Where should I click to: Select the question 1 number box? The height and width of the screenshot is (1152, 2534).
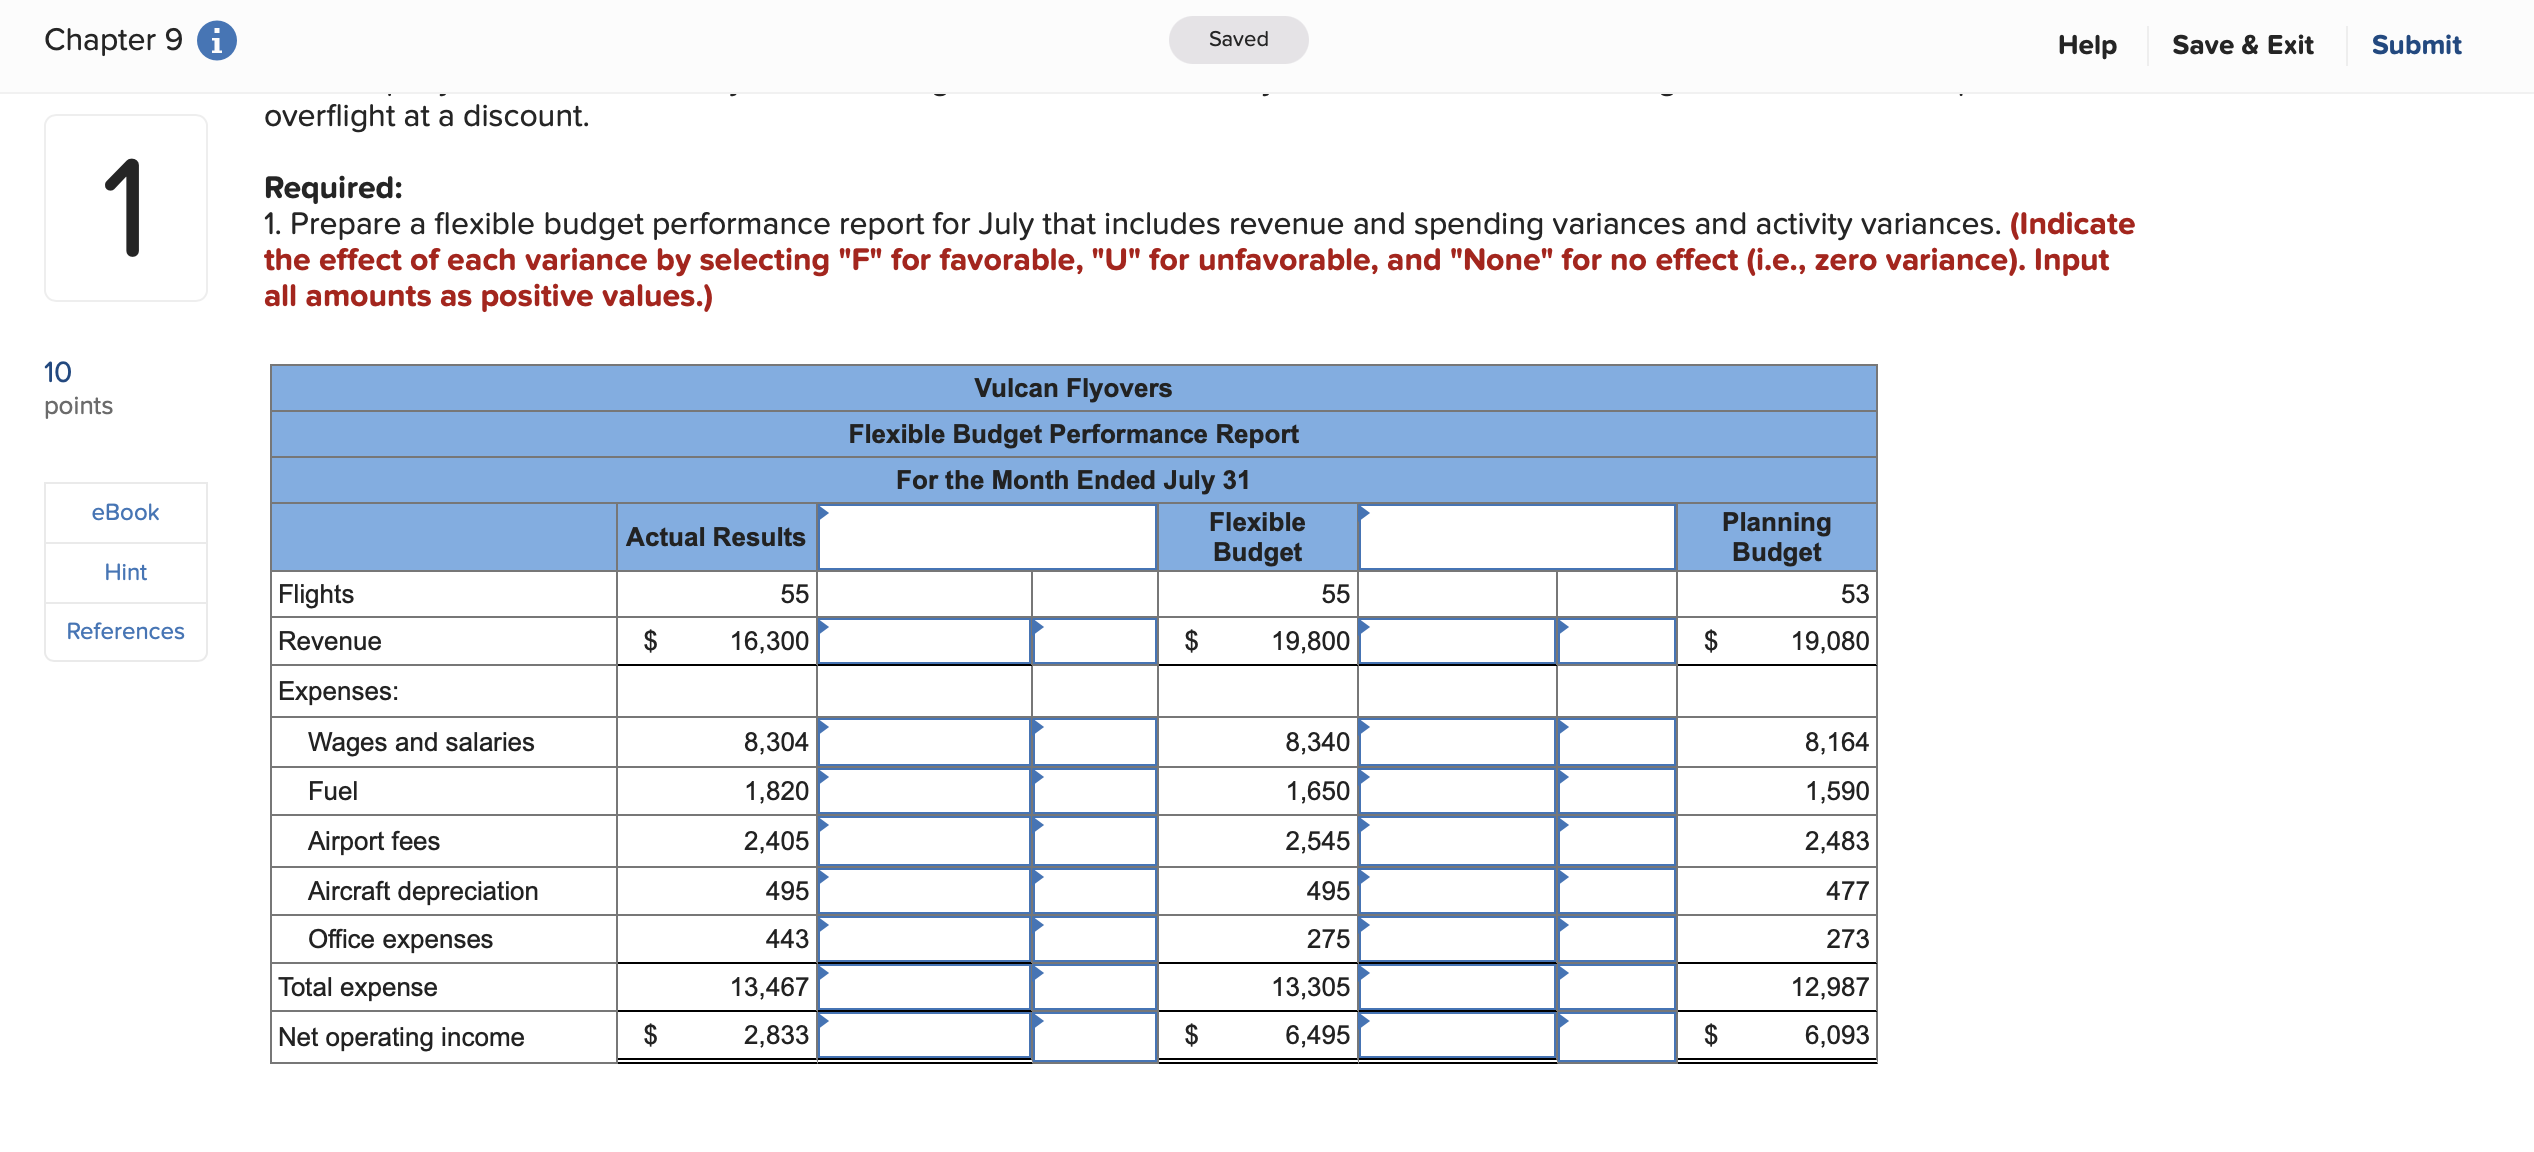coord(125,207)
